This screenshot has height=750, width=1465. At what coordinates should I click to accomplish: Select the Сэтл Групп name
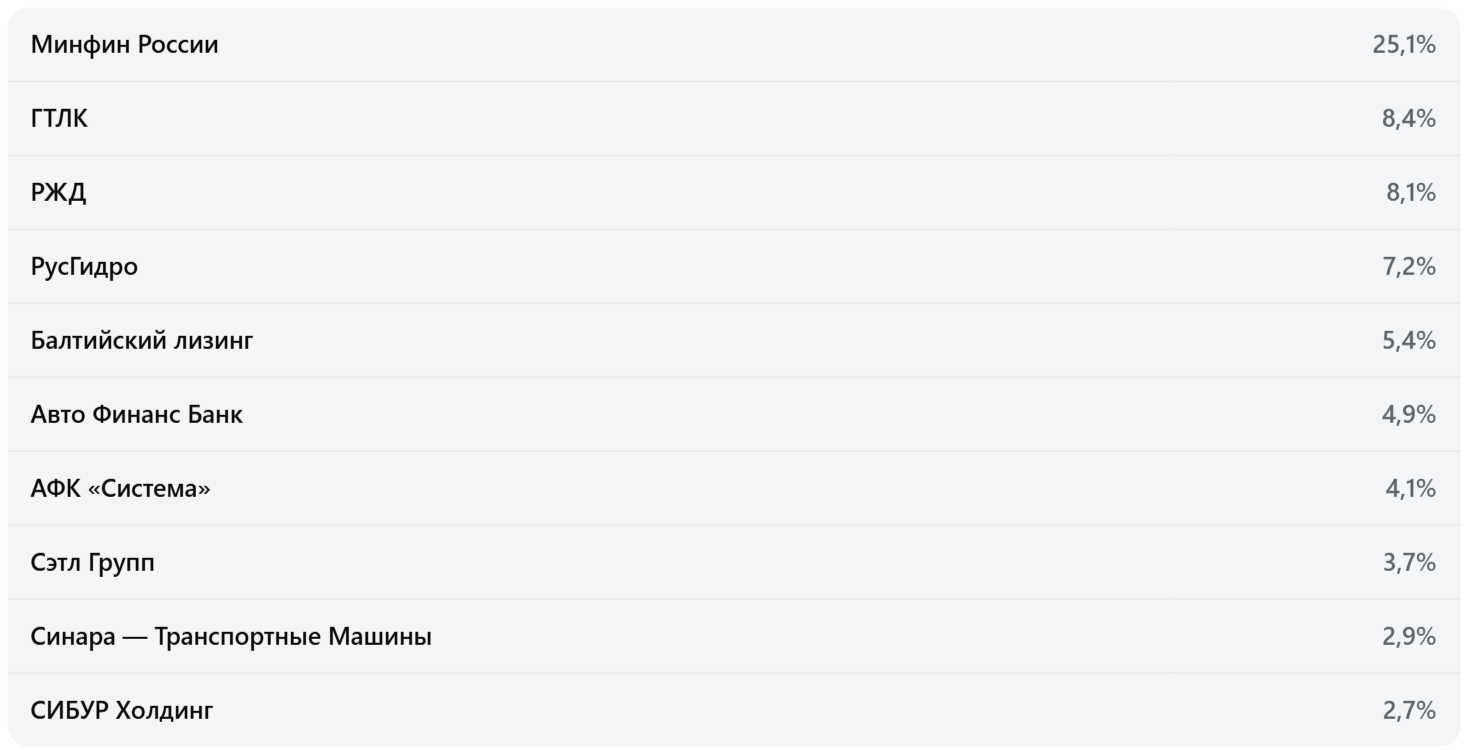pos(92,563)
